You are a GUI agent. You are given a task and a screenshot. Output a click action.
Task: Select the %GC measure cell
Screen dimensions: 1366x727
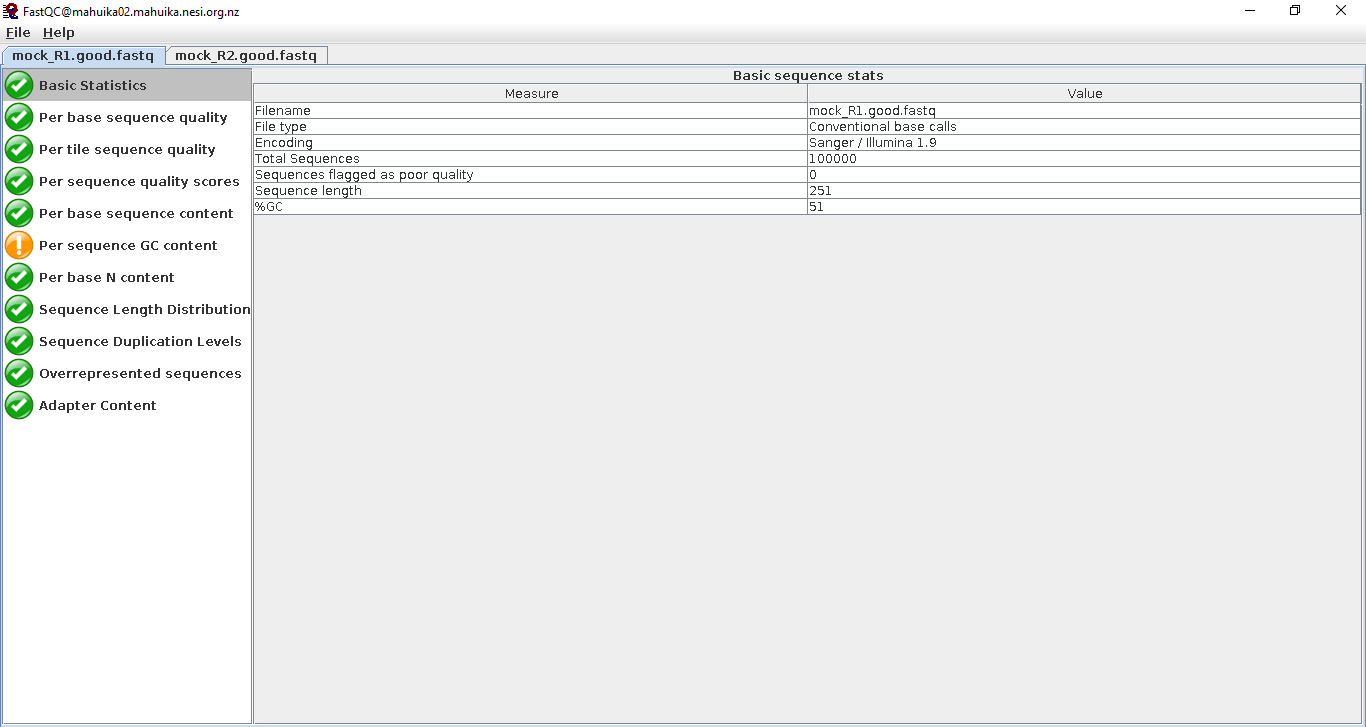point(531,207)
